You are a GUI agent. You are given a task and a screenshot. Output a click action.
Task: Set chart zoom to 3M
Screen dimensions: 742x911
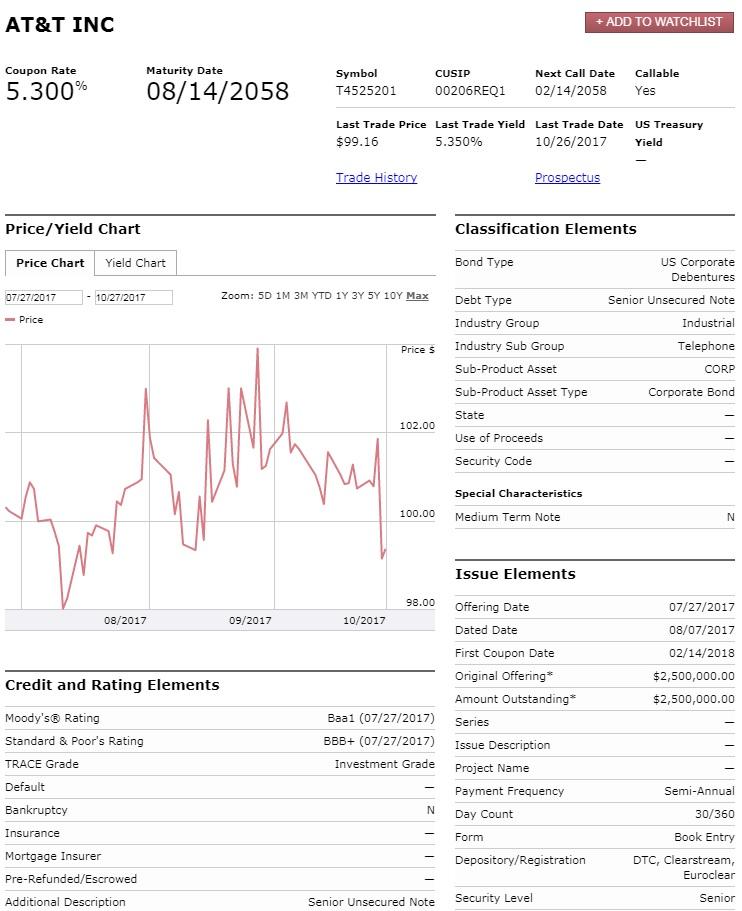(301, 296)
